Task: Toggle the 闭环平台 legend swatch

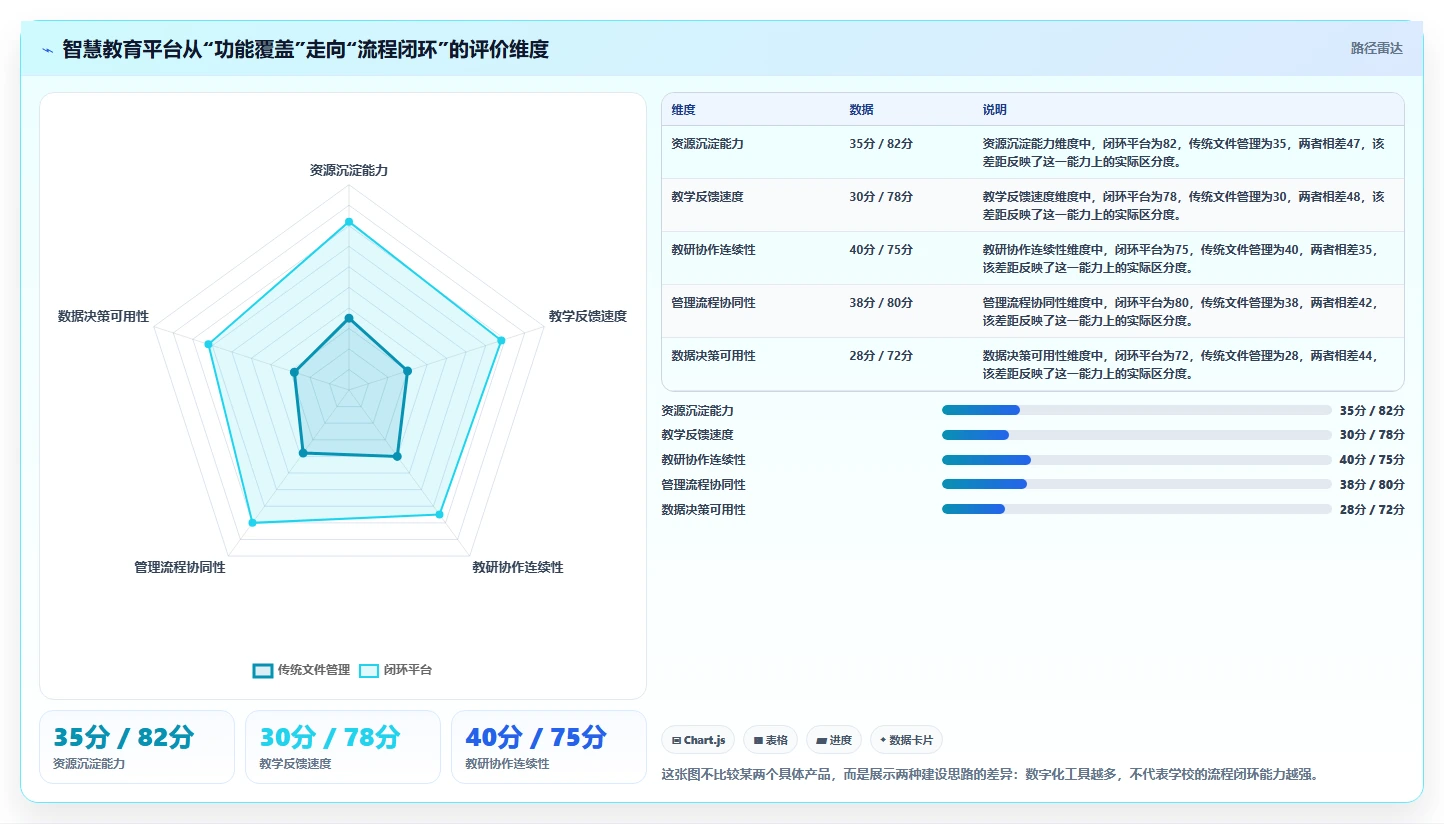Action: click(369, 670)
